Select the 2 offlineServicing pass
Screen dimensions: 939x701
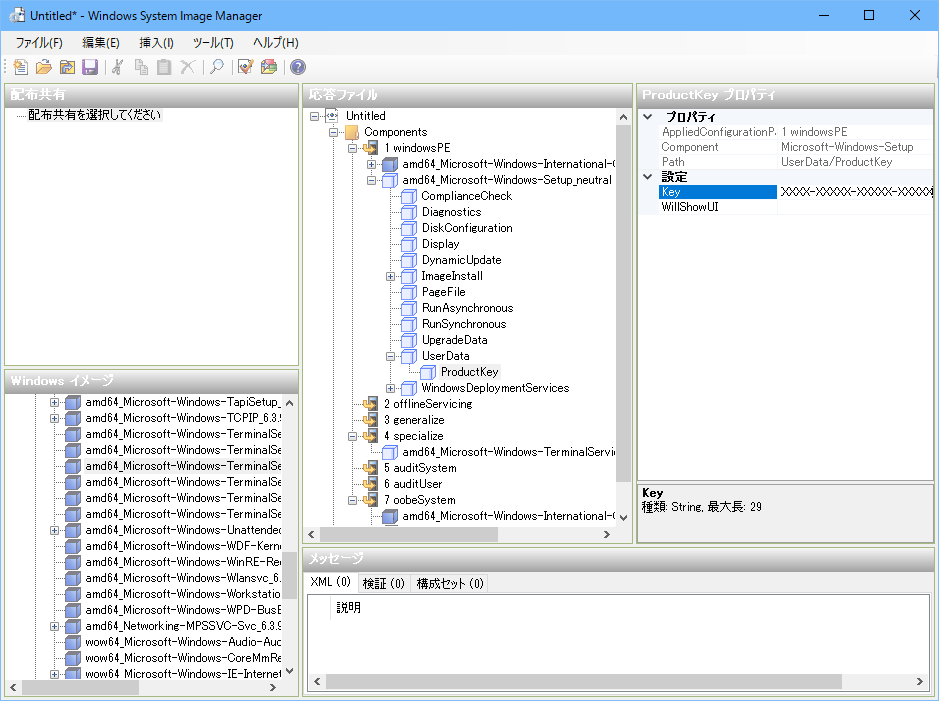click(x=428, y=404)
